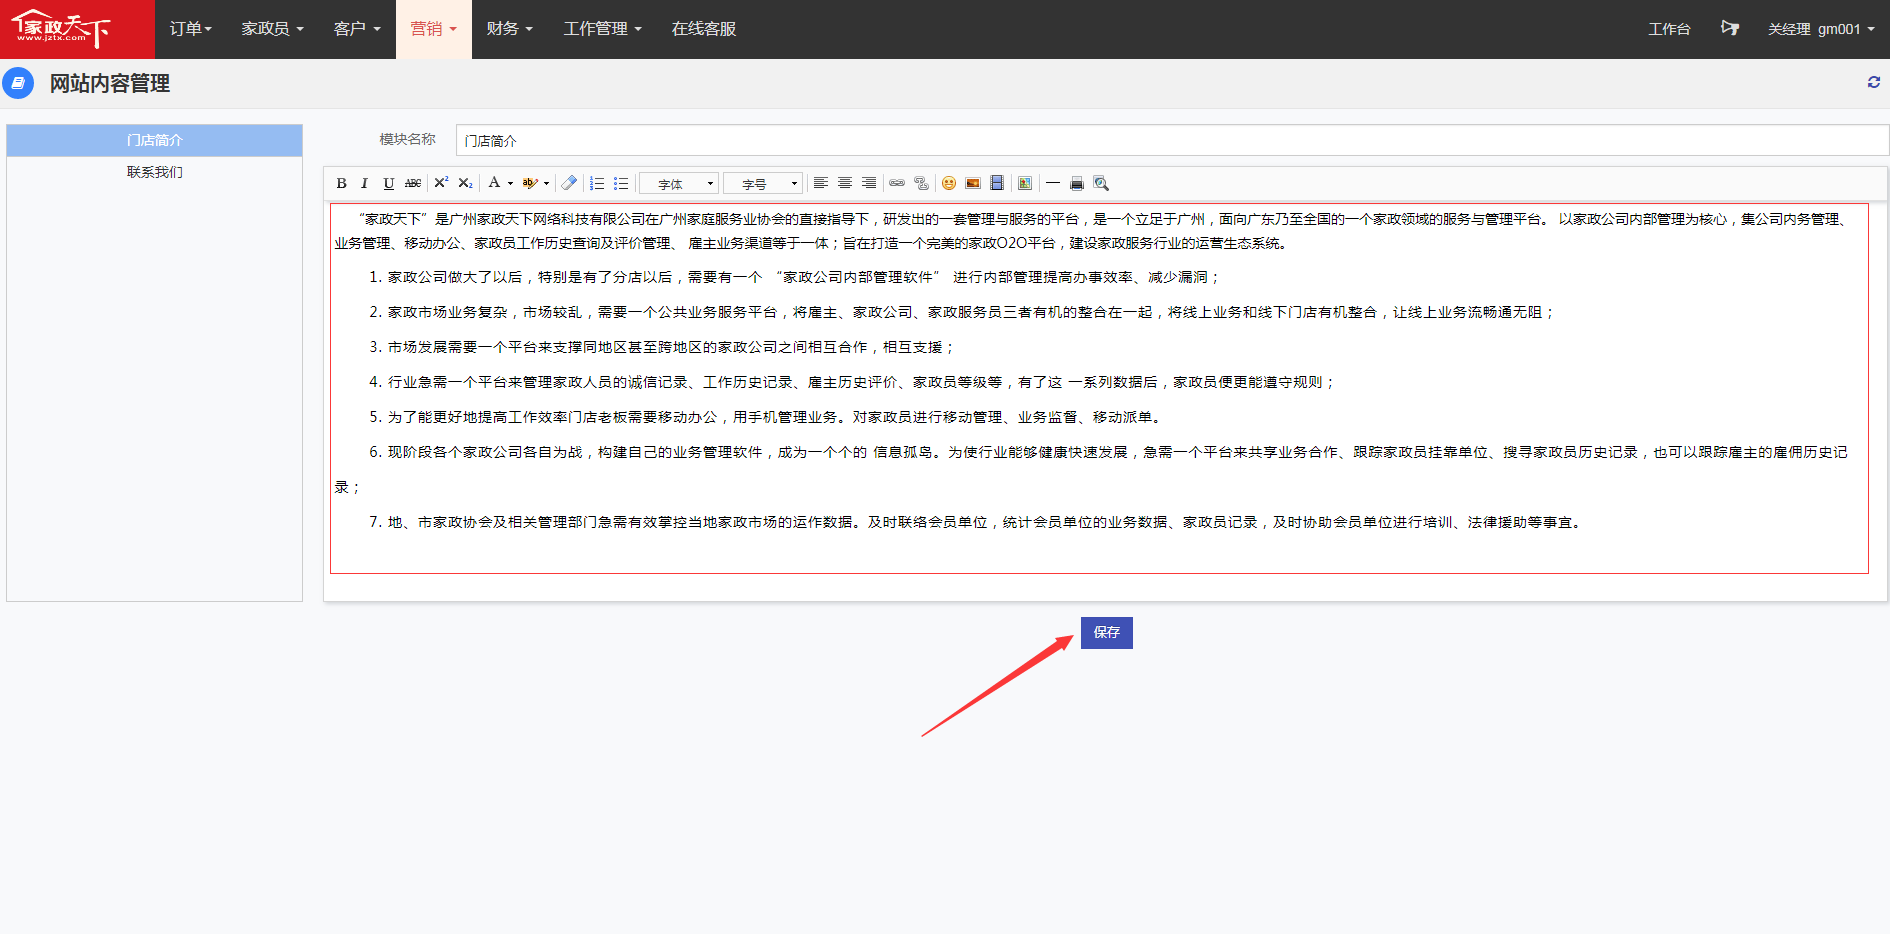Viewport: 1890px width, 934px height.
Task: Toggle italic formatting in editor toolbar
Action: [x=364, y=183]
